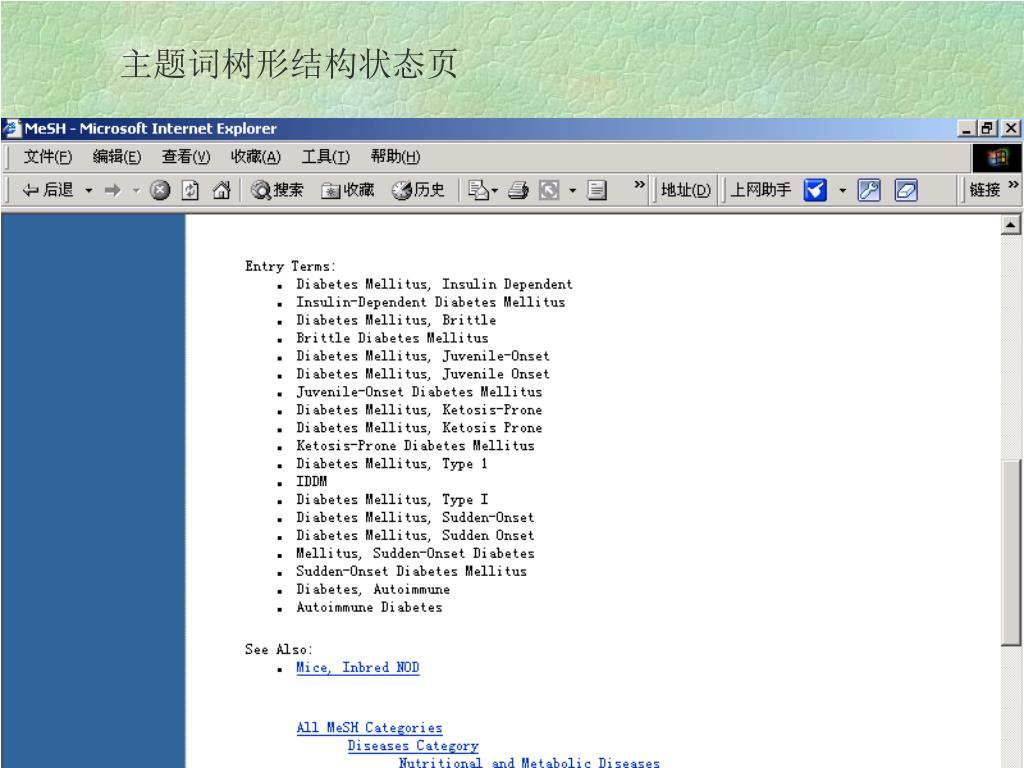Open the 收藏(A) menu

click(255, 157)
